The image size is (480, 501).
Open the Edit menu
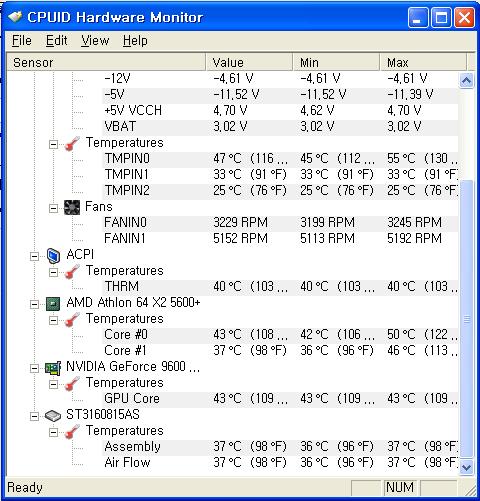click(57, 41)
